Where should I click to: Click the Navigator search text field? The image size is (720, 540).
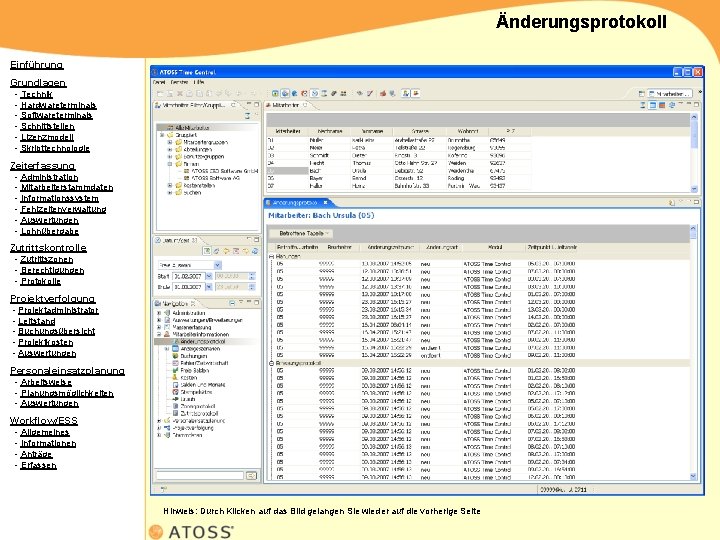point(200,476)
